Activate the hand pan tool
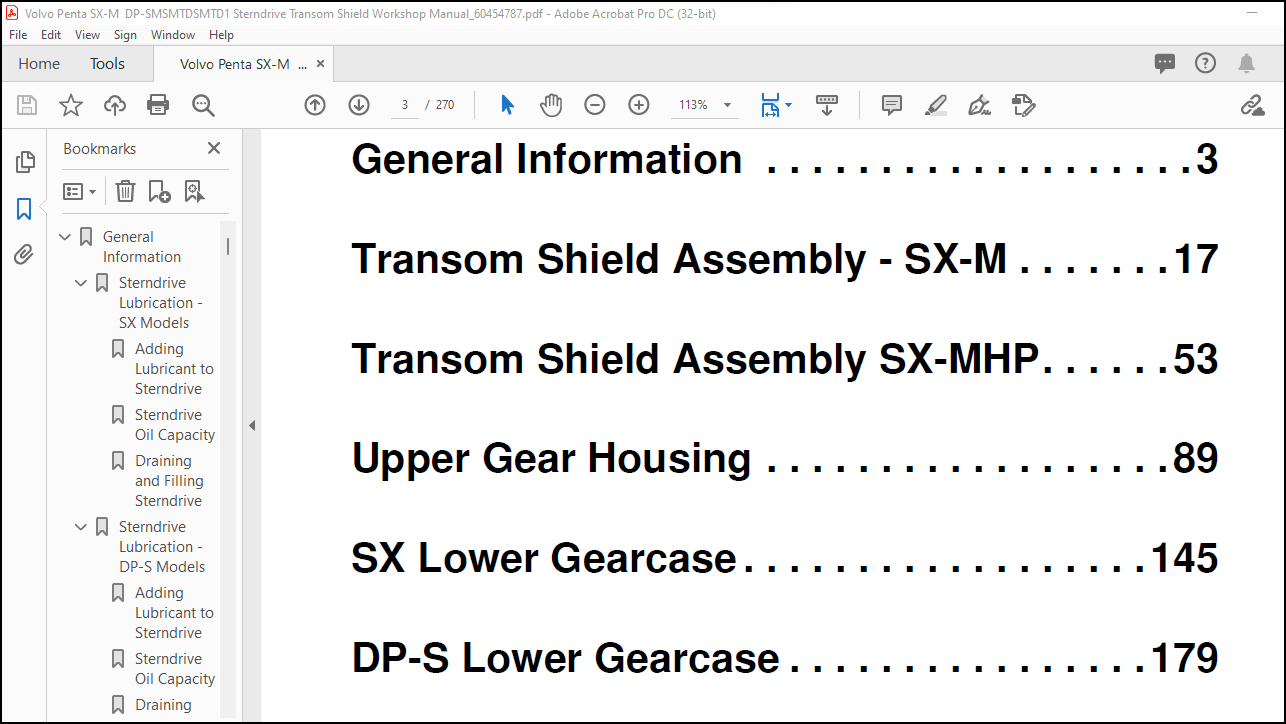Viewport: 1286px width, 724px height. pyautogui.click(x=551, y=105)
